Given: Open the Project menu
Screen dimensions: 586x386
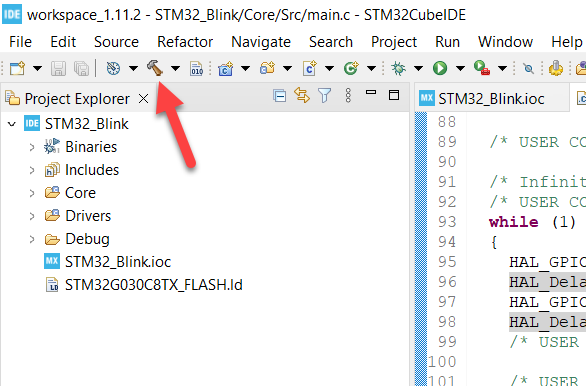Looking at the screenshot, I should [394, 42].
